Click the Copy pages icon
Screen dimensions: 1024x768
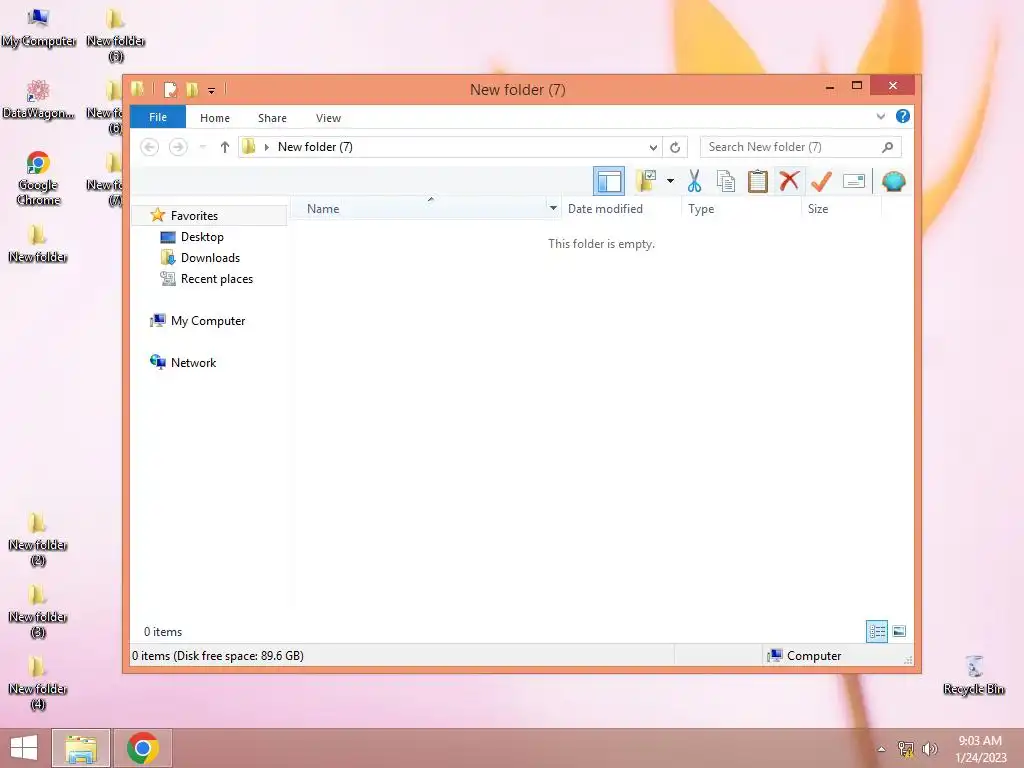[726, 181]
